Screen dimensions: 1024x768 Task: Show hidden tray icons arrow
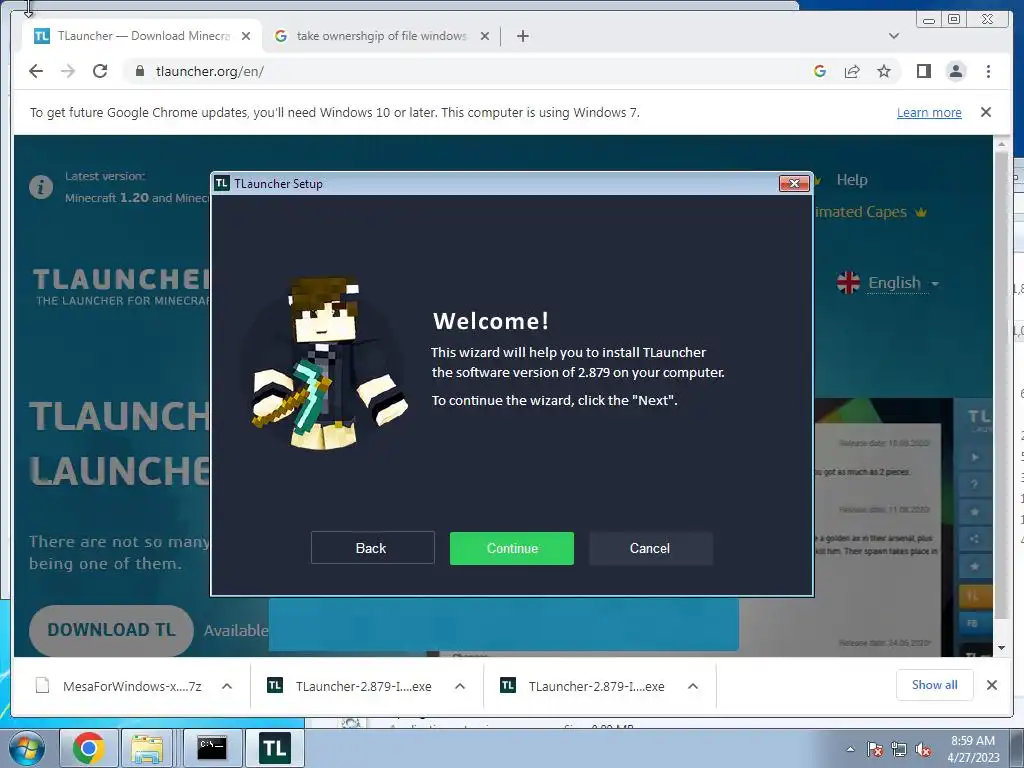[x=850, y=749]
